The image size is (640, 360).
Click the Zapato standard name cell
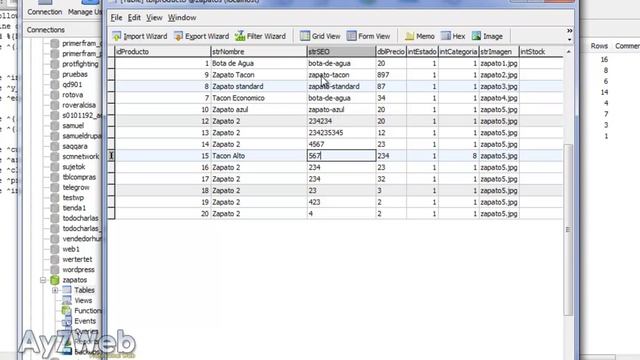tap(258, 86)
